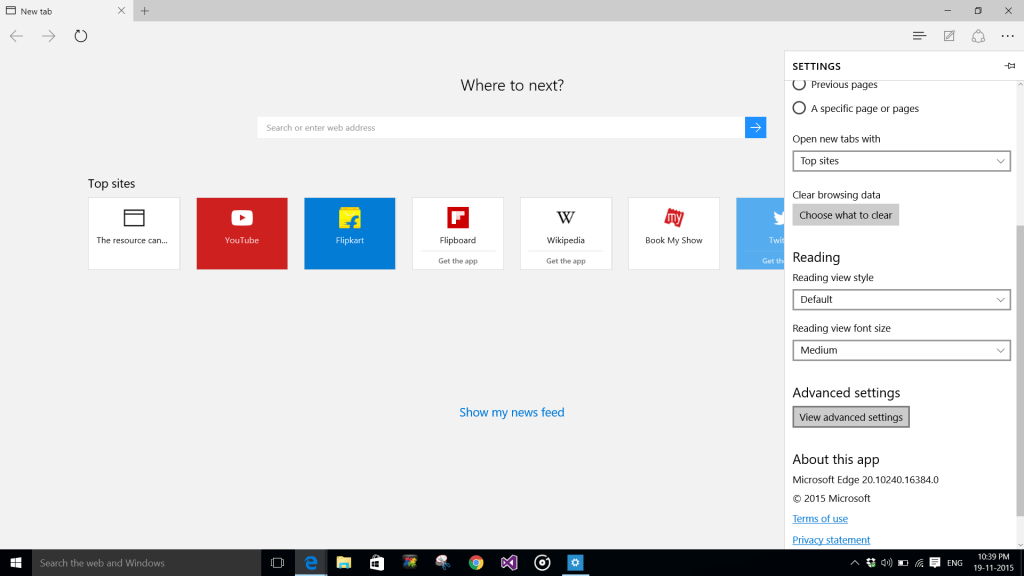This screenshot has height=576, width=1024.
Task: Switch to Microsoft Edge on taskbar
Action: click(x=311, y=562)
